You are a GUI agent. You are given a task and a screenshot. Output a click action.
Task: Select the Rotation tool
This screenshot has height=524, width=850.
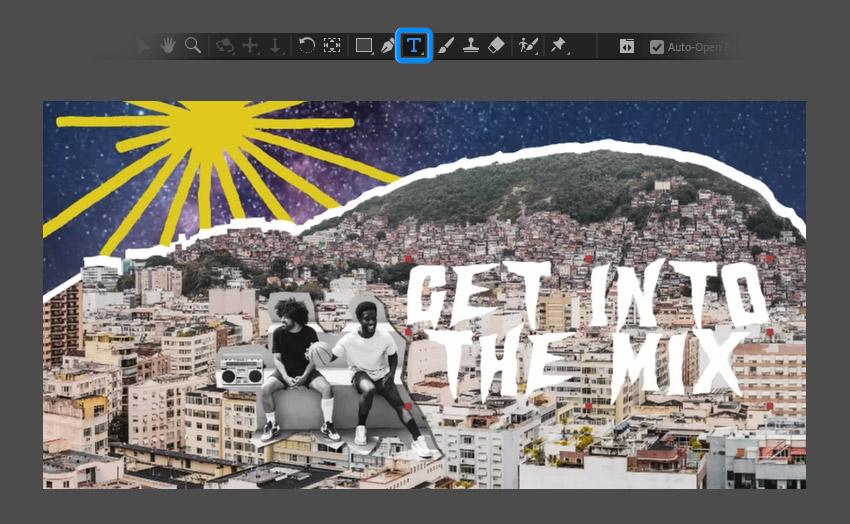coord(306,46)
